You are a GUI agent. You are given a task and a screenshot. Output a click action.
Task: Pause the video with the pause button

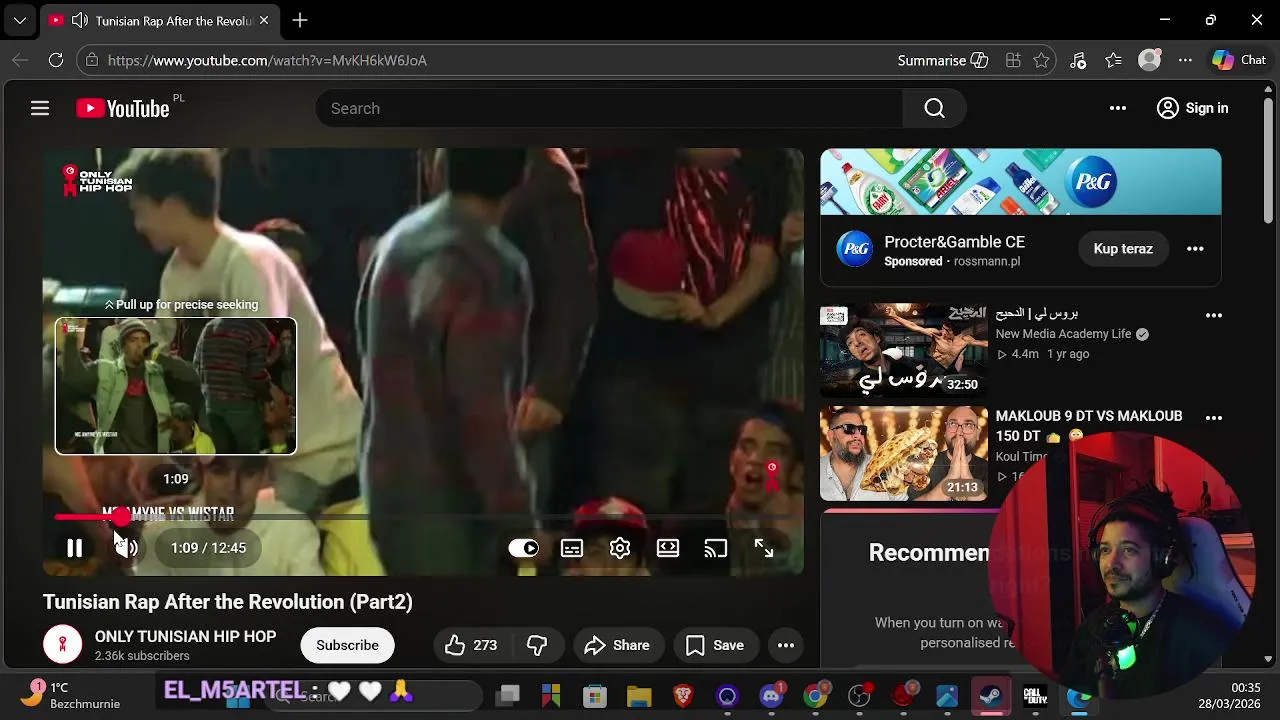[74, 548]
